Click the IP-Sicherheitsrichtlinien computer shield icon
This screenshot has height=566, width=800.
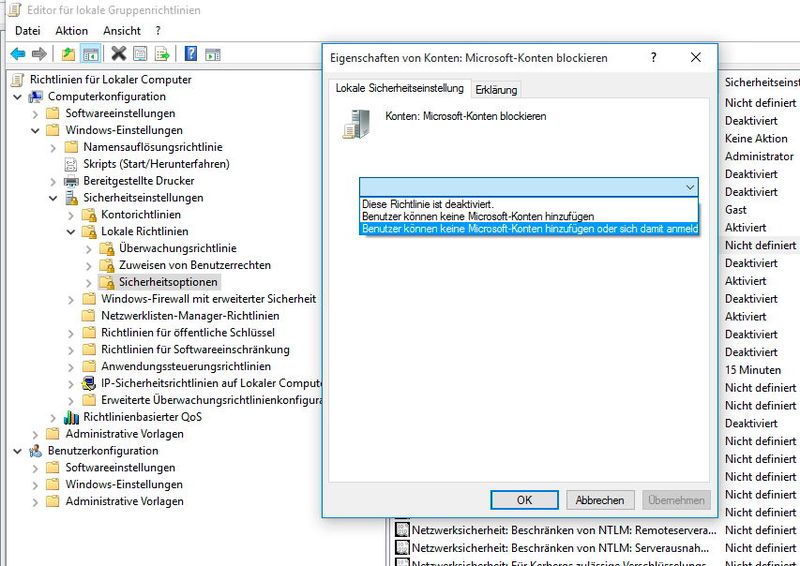(89, 383)
